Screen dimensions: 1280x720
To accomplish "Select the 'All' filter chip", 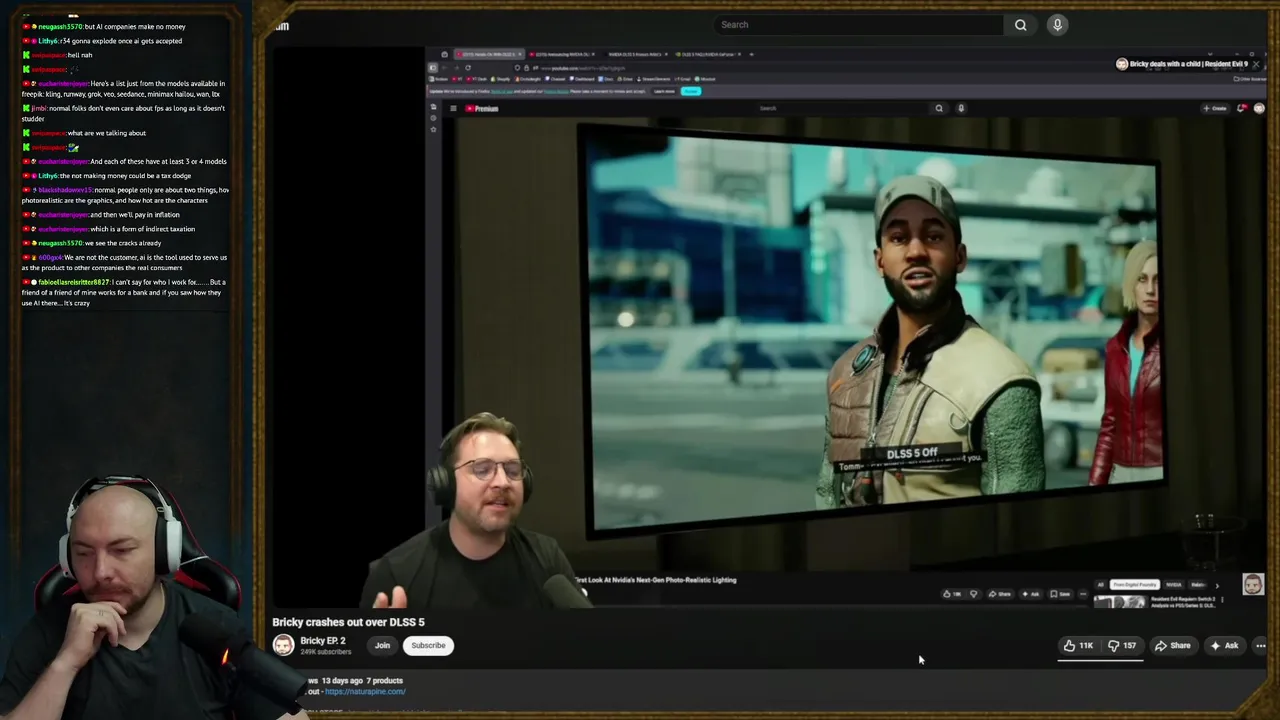I will [1101, 585].
